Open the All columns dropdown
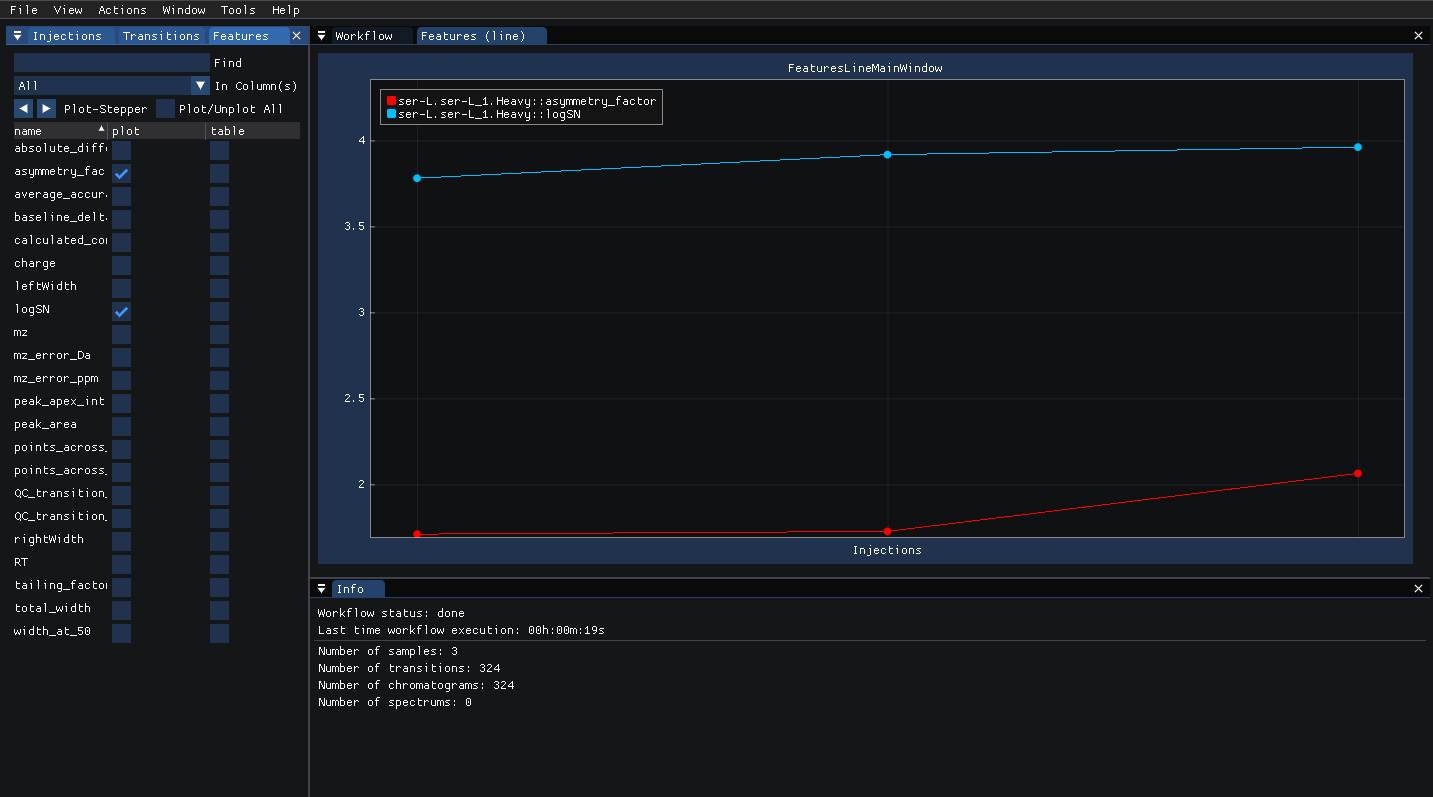Viewport: 1433px width, 797px height. [x=111, y=86]
